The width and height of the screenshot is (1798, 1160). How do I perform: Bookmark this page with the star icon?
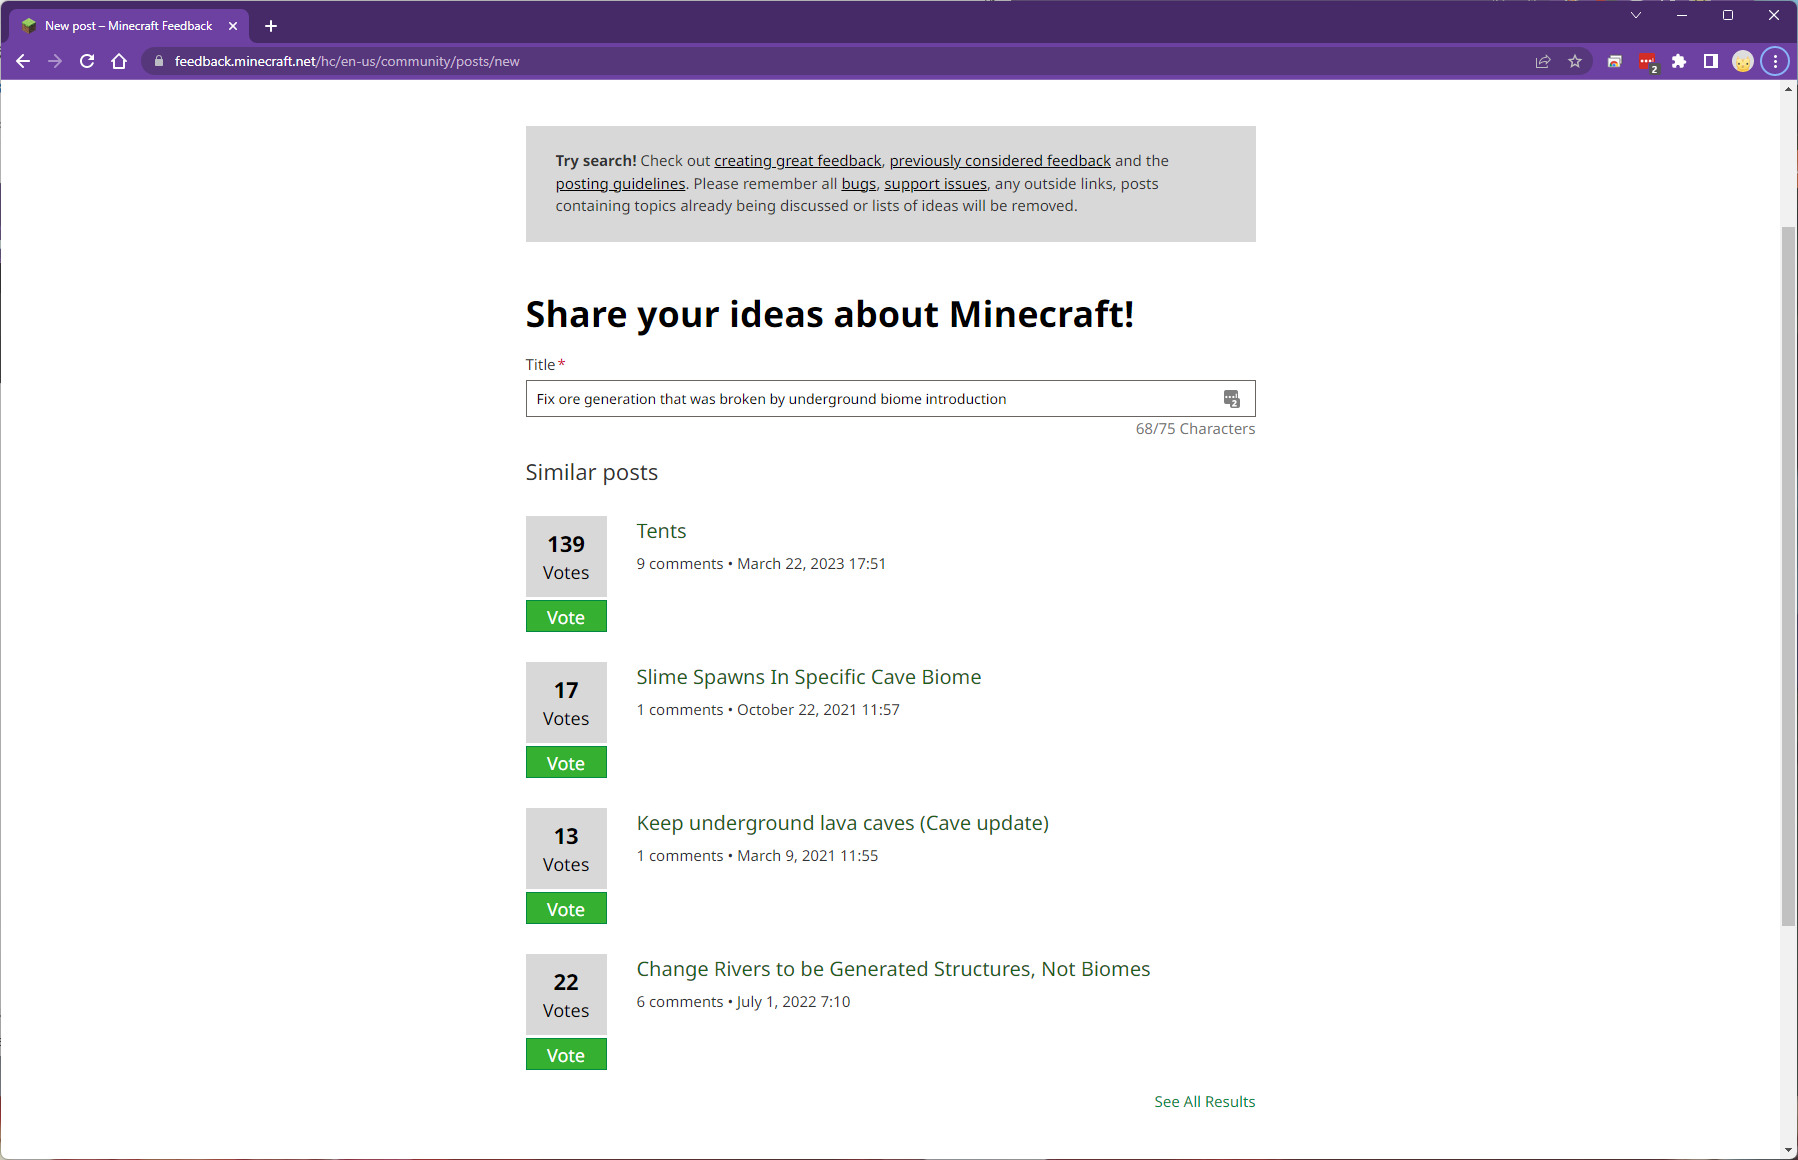(1575, 61)
